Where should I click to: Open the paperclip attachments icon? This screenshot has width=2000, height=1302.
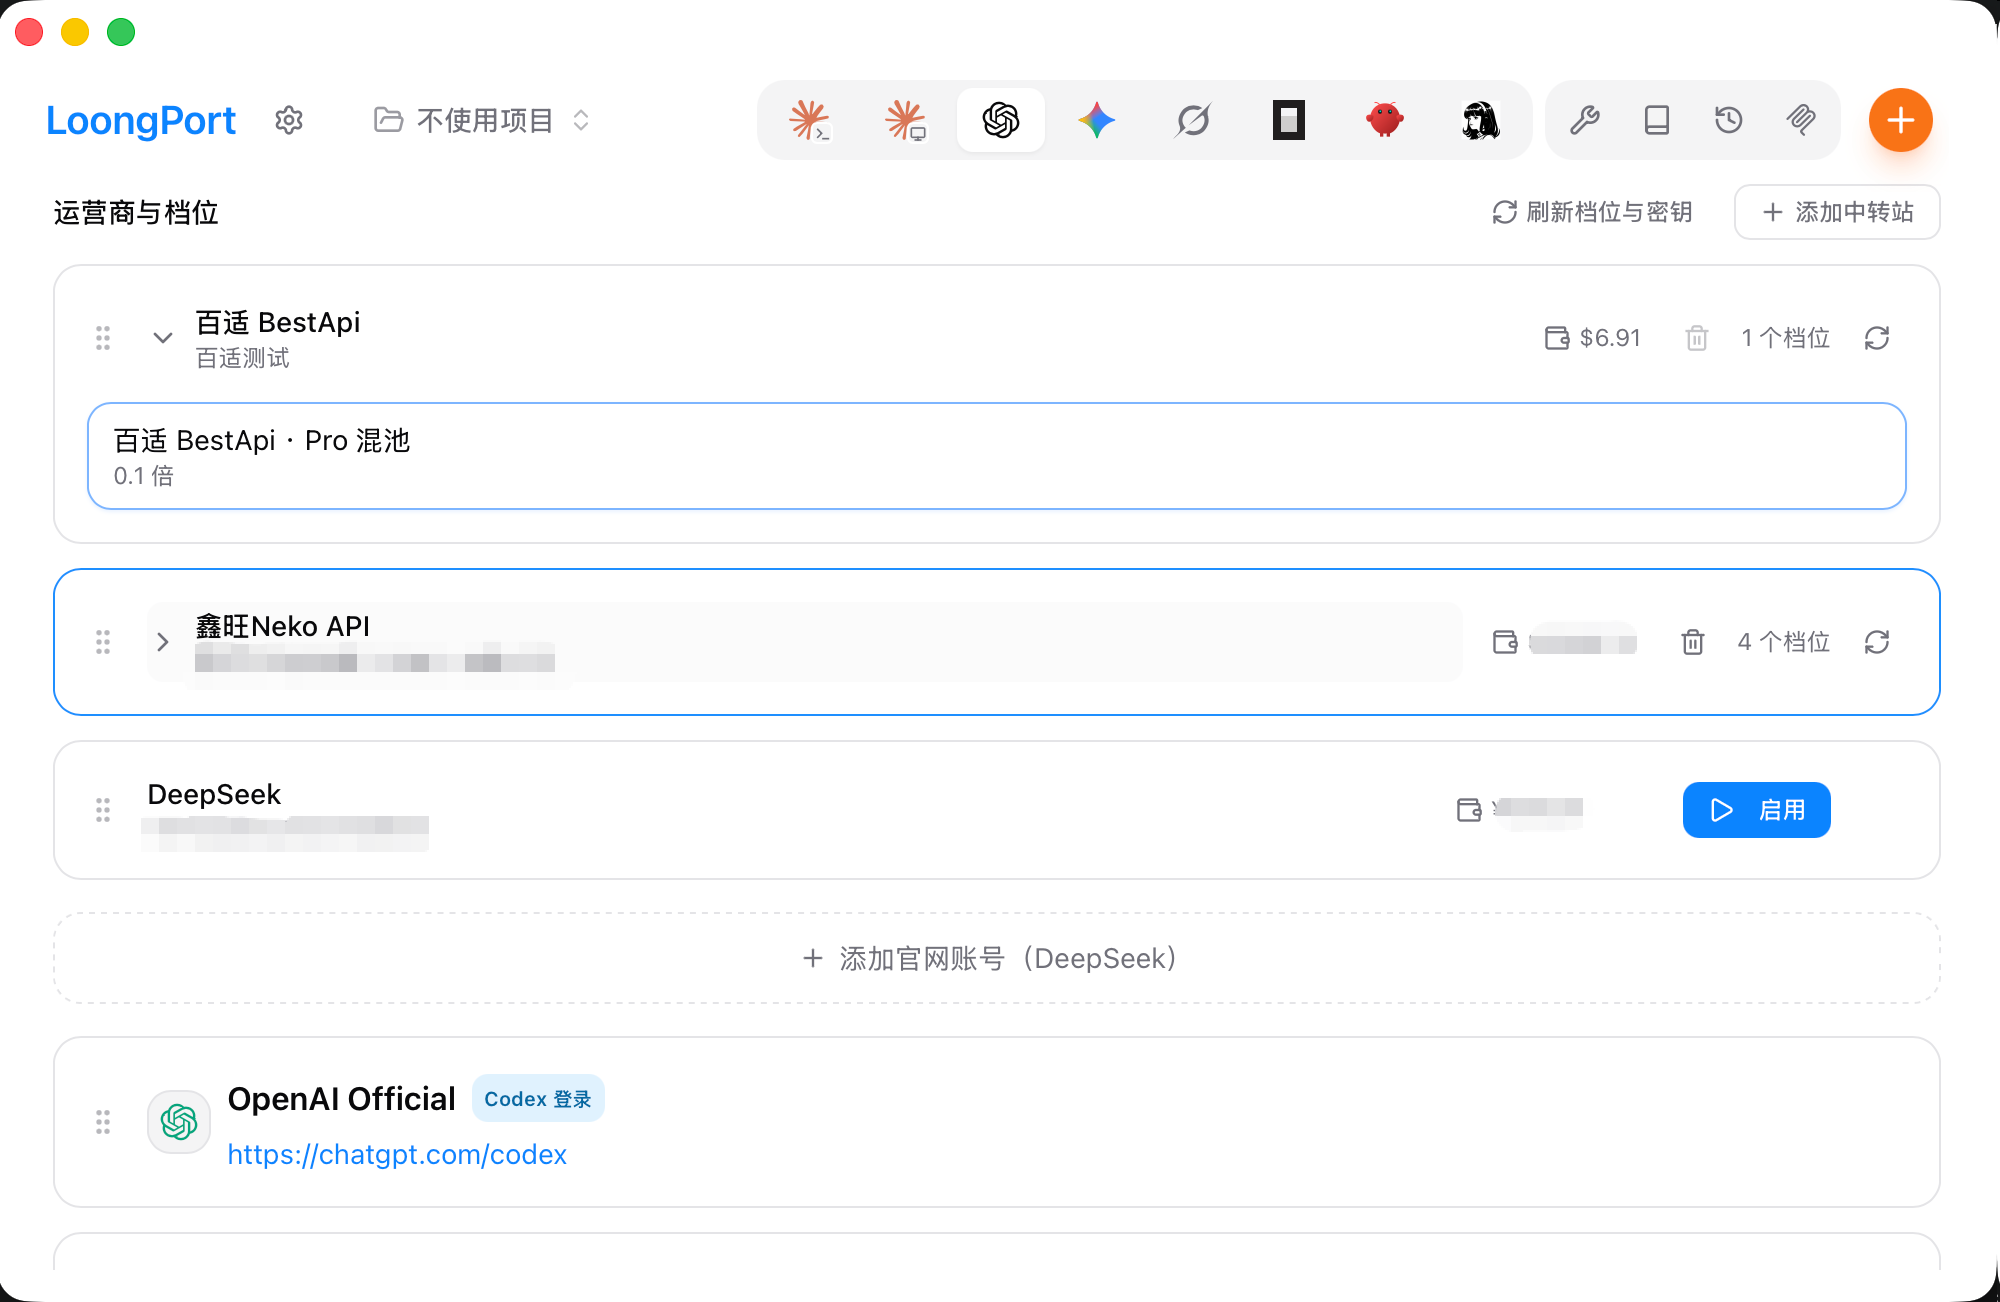(x=1801, y=120)
